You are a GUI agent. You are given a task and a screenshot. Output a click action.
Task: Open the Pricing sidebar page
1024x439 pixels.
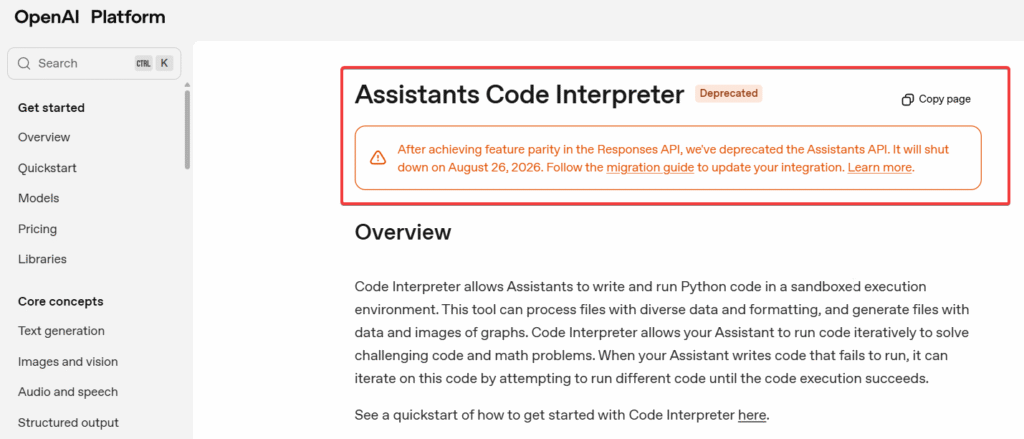point(37,229)
